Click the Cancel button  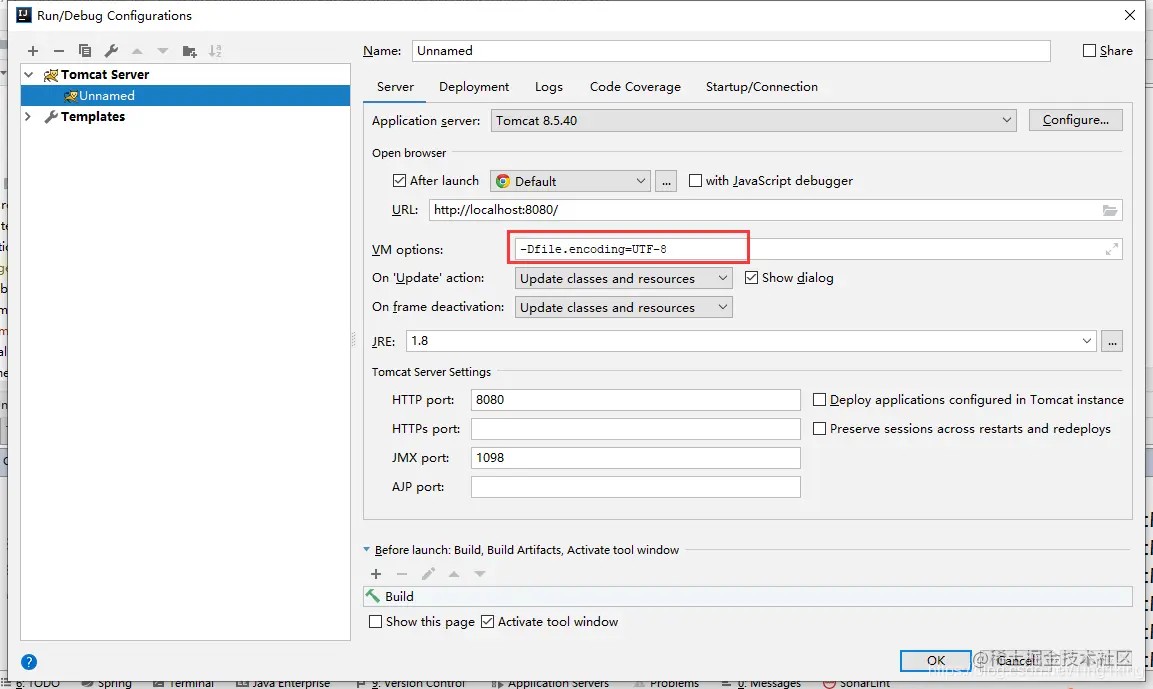[1016, 661]
